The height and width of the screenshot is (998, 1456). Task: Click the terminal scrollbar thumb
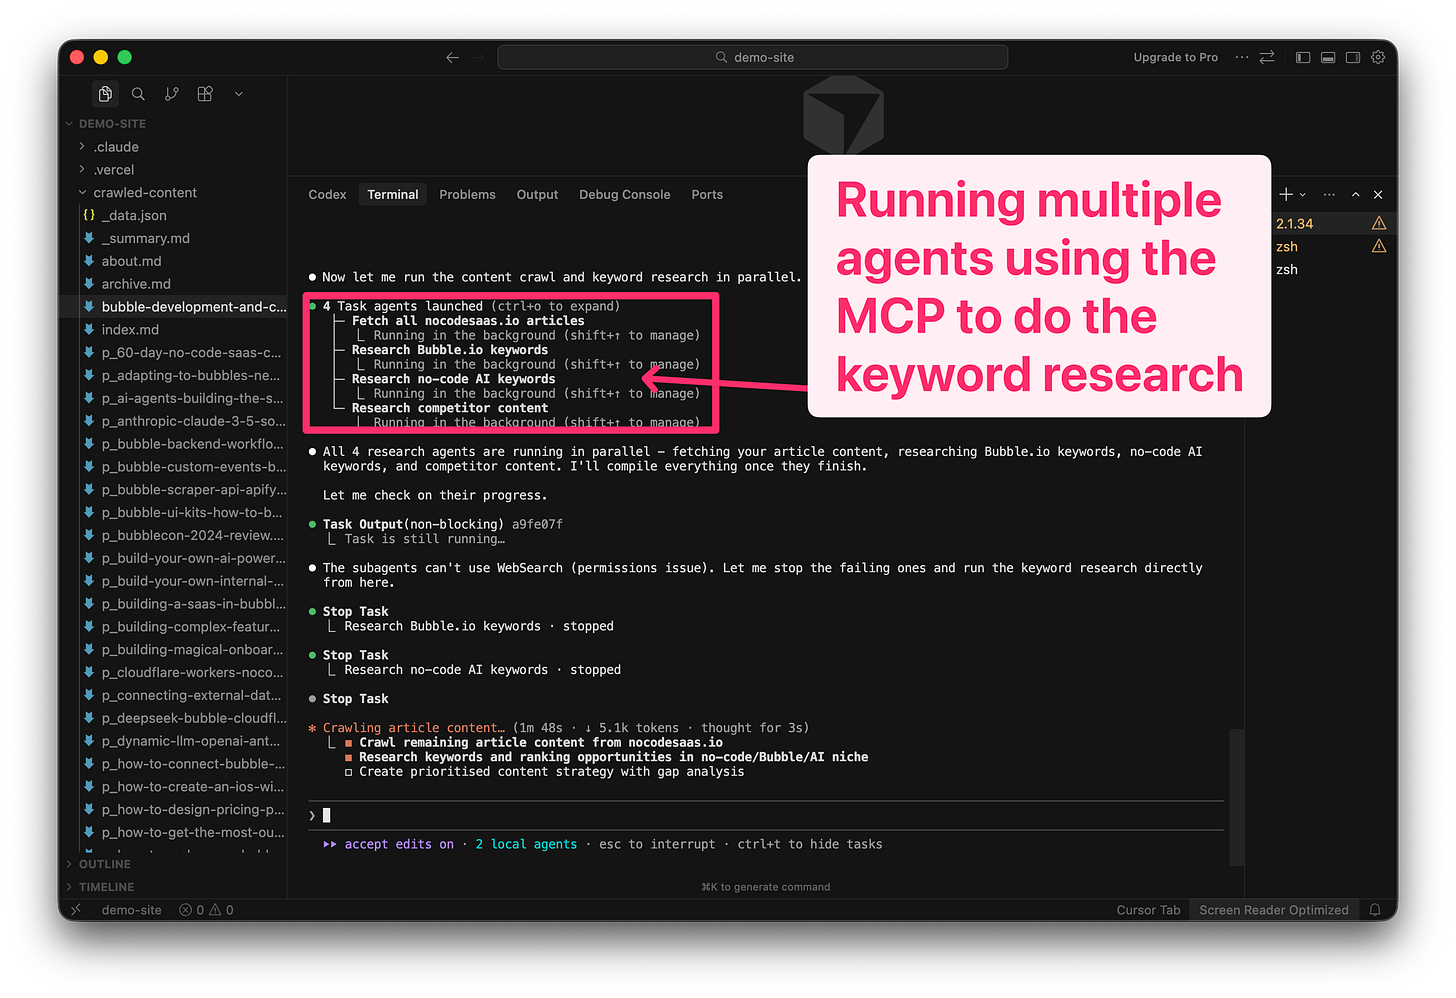tap(1237, 797)
